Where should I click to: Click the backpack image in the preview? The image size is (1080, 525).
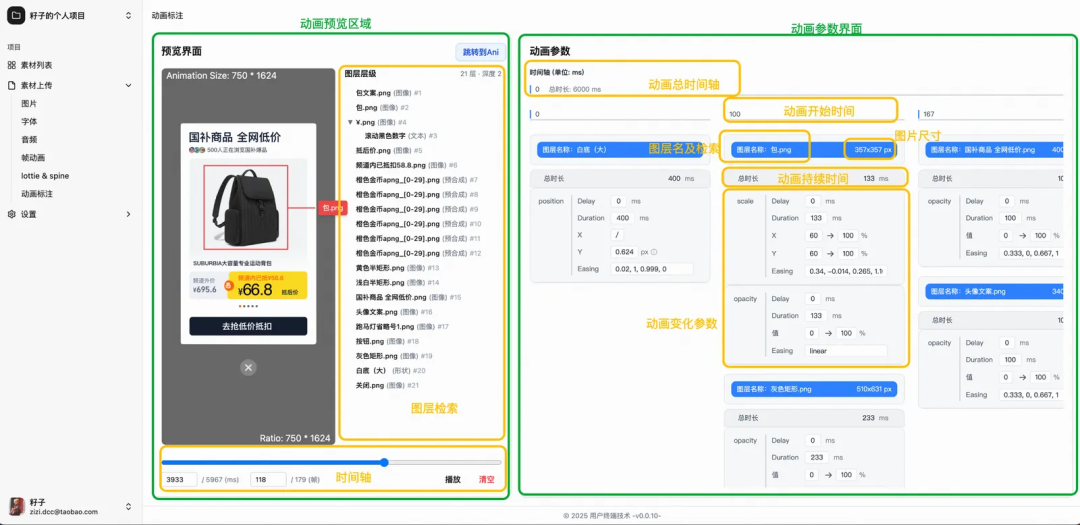pos(246,207)
